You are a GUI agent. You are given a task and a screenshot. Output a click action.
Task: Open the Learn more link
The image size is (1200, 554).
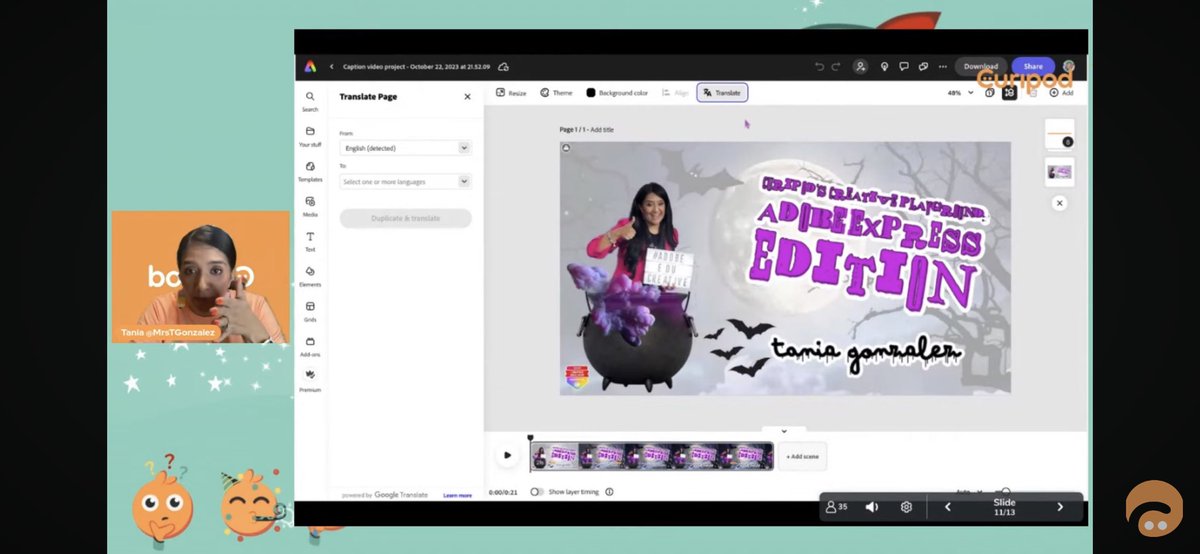tap(458, 495)
